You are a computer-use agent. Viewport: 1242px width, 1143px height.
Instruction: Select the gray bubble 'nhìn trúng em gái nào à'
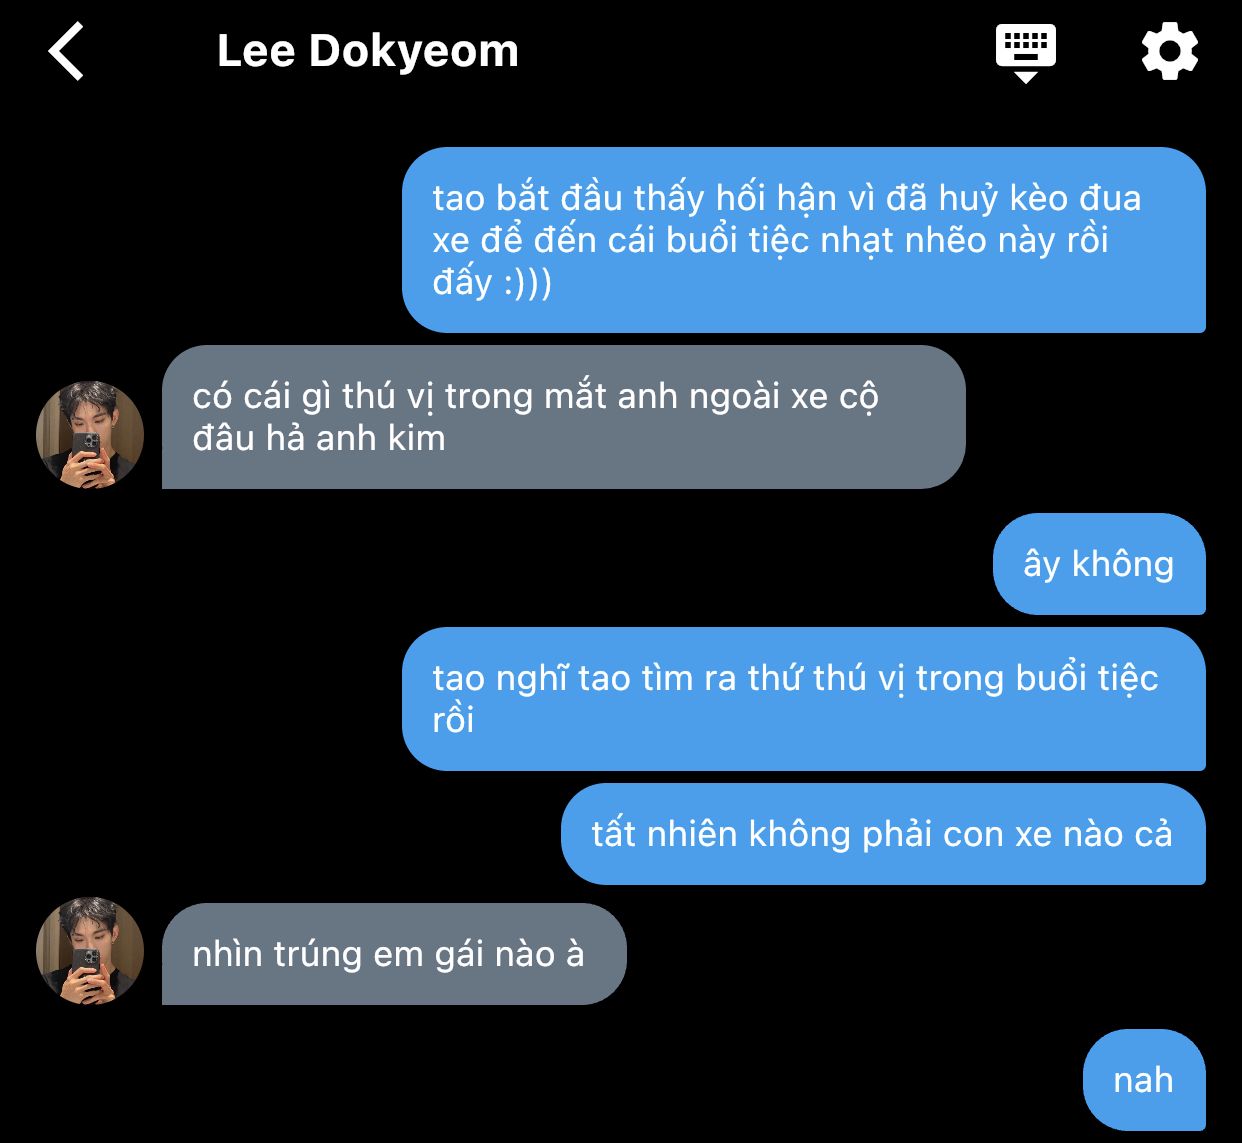[394, 954]
